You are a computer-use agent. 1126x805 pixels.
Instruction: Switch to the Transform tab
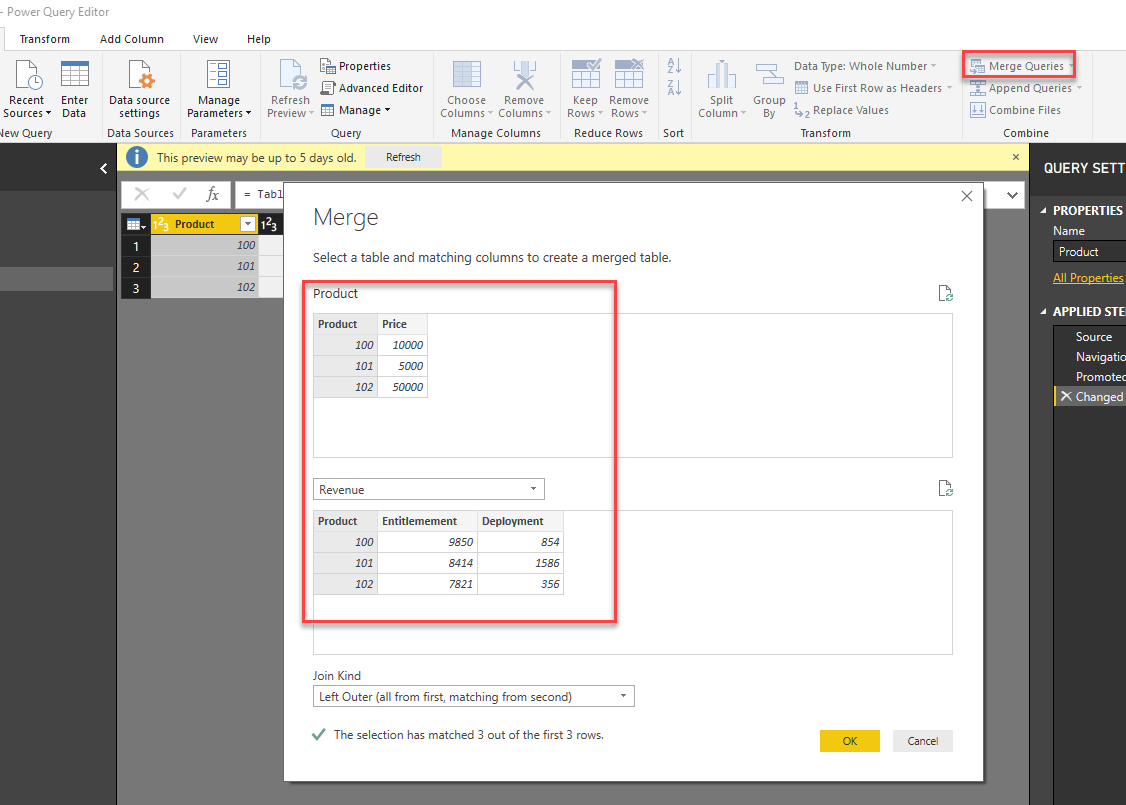coord(45,39)
